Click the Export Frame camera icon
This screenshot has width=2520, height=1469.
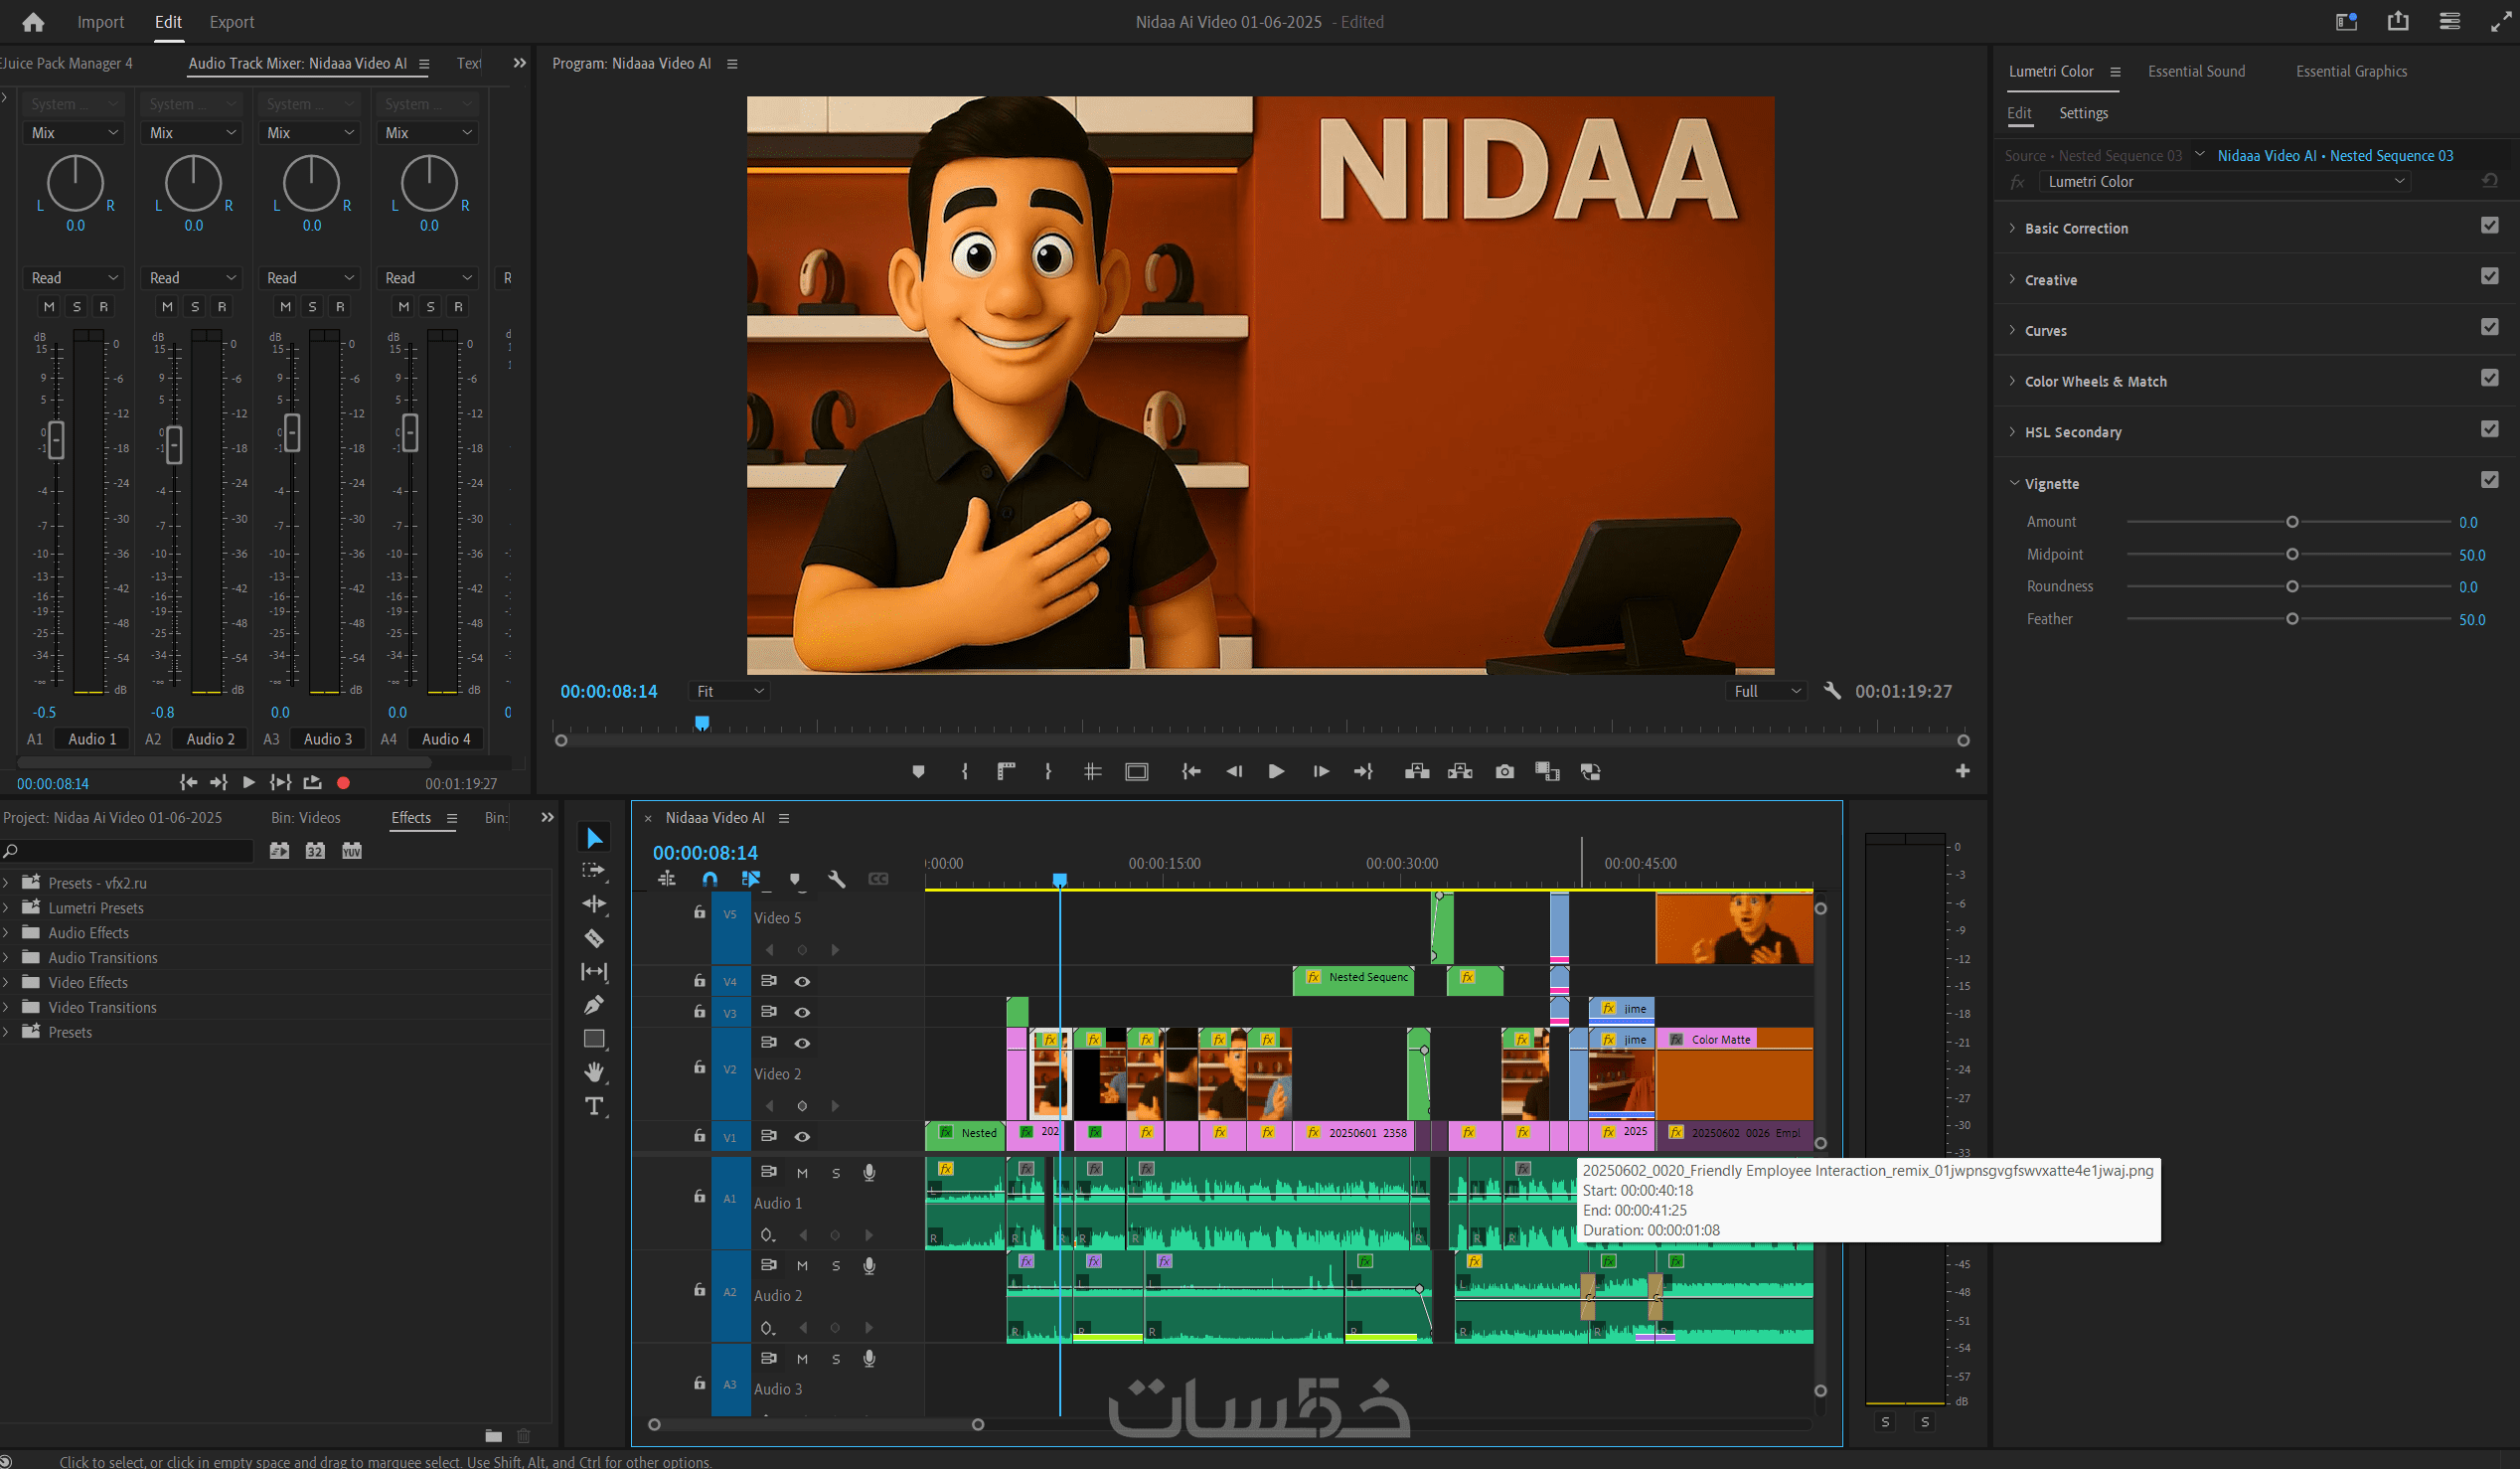[1504, 771]
